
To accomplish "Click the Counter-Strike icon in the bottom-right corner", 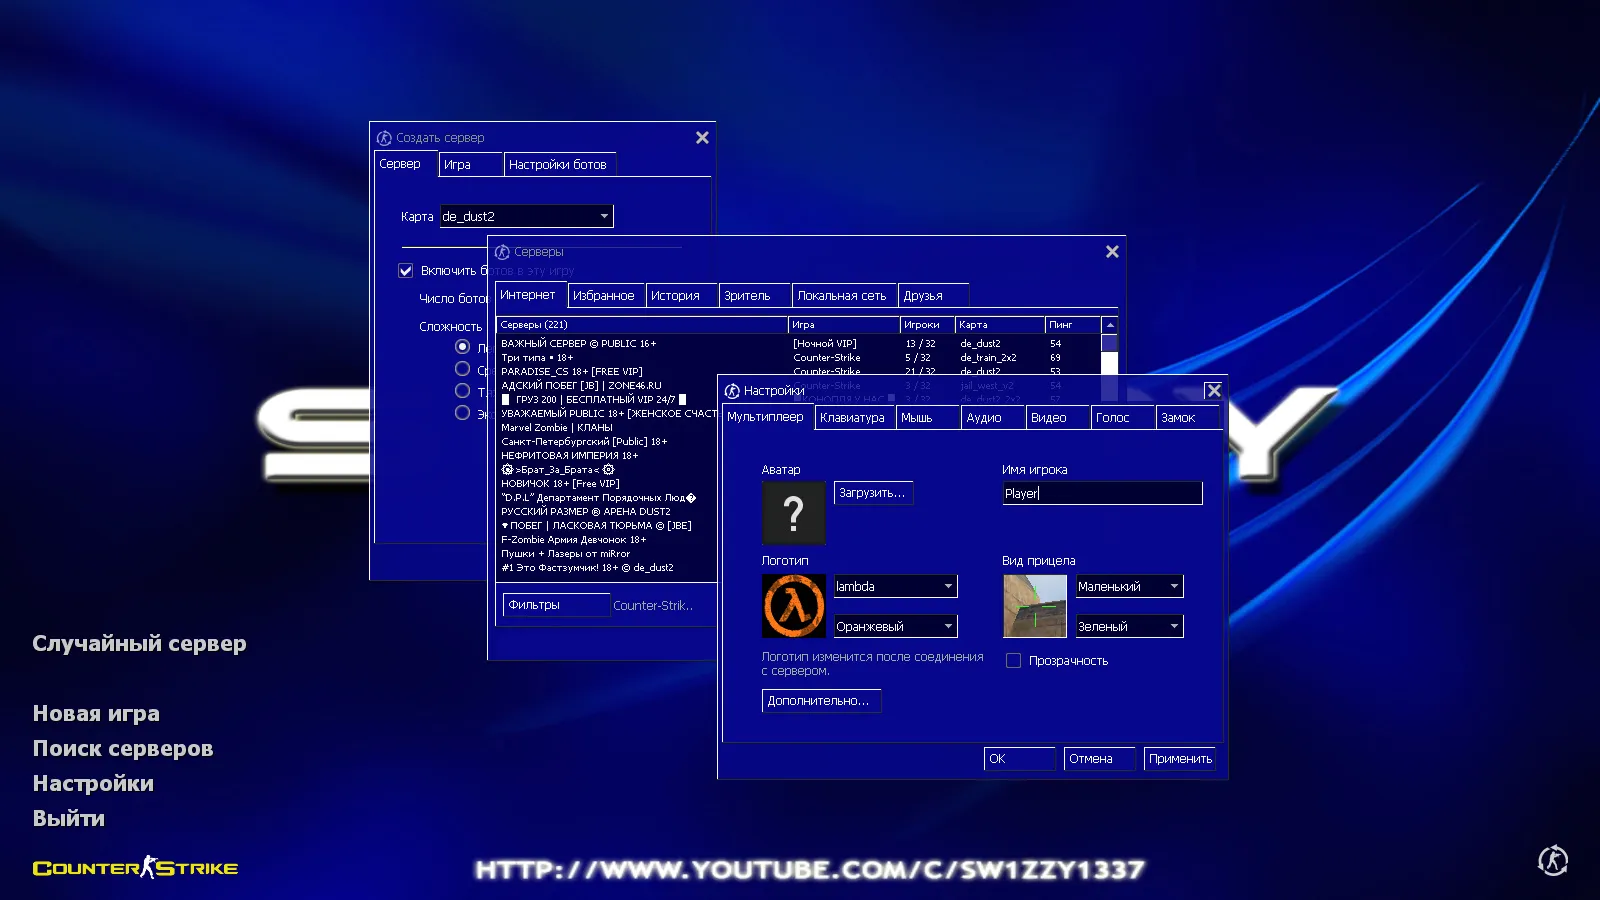I will (1552, 860).
